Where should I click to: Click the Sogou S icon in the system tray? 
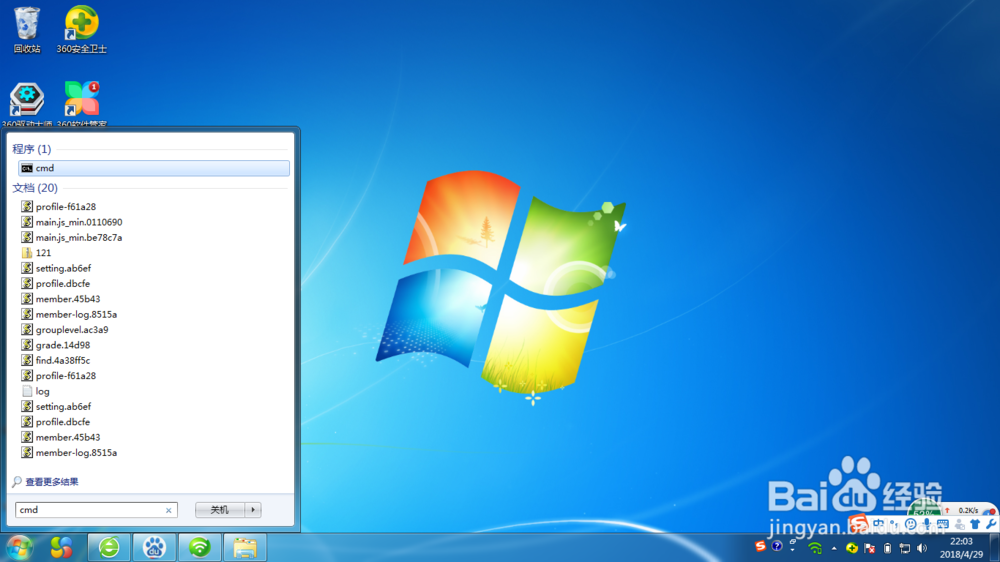pyautogui.click(x=760, y=546)
